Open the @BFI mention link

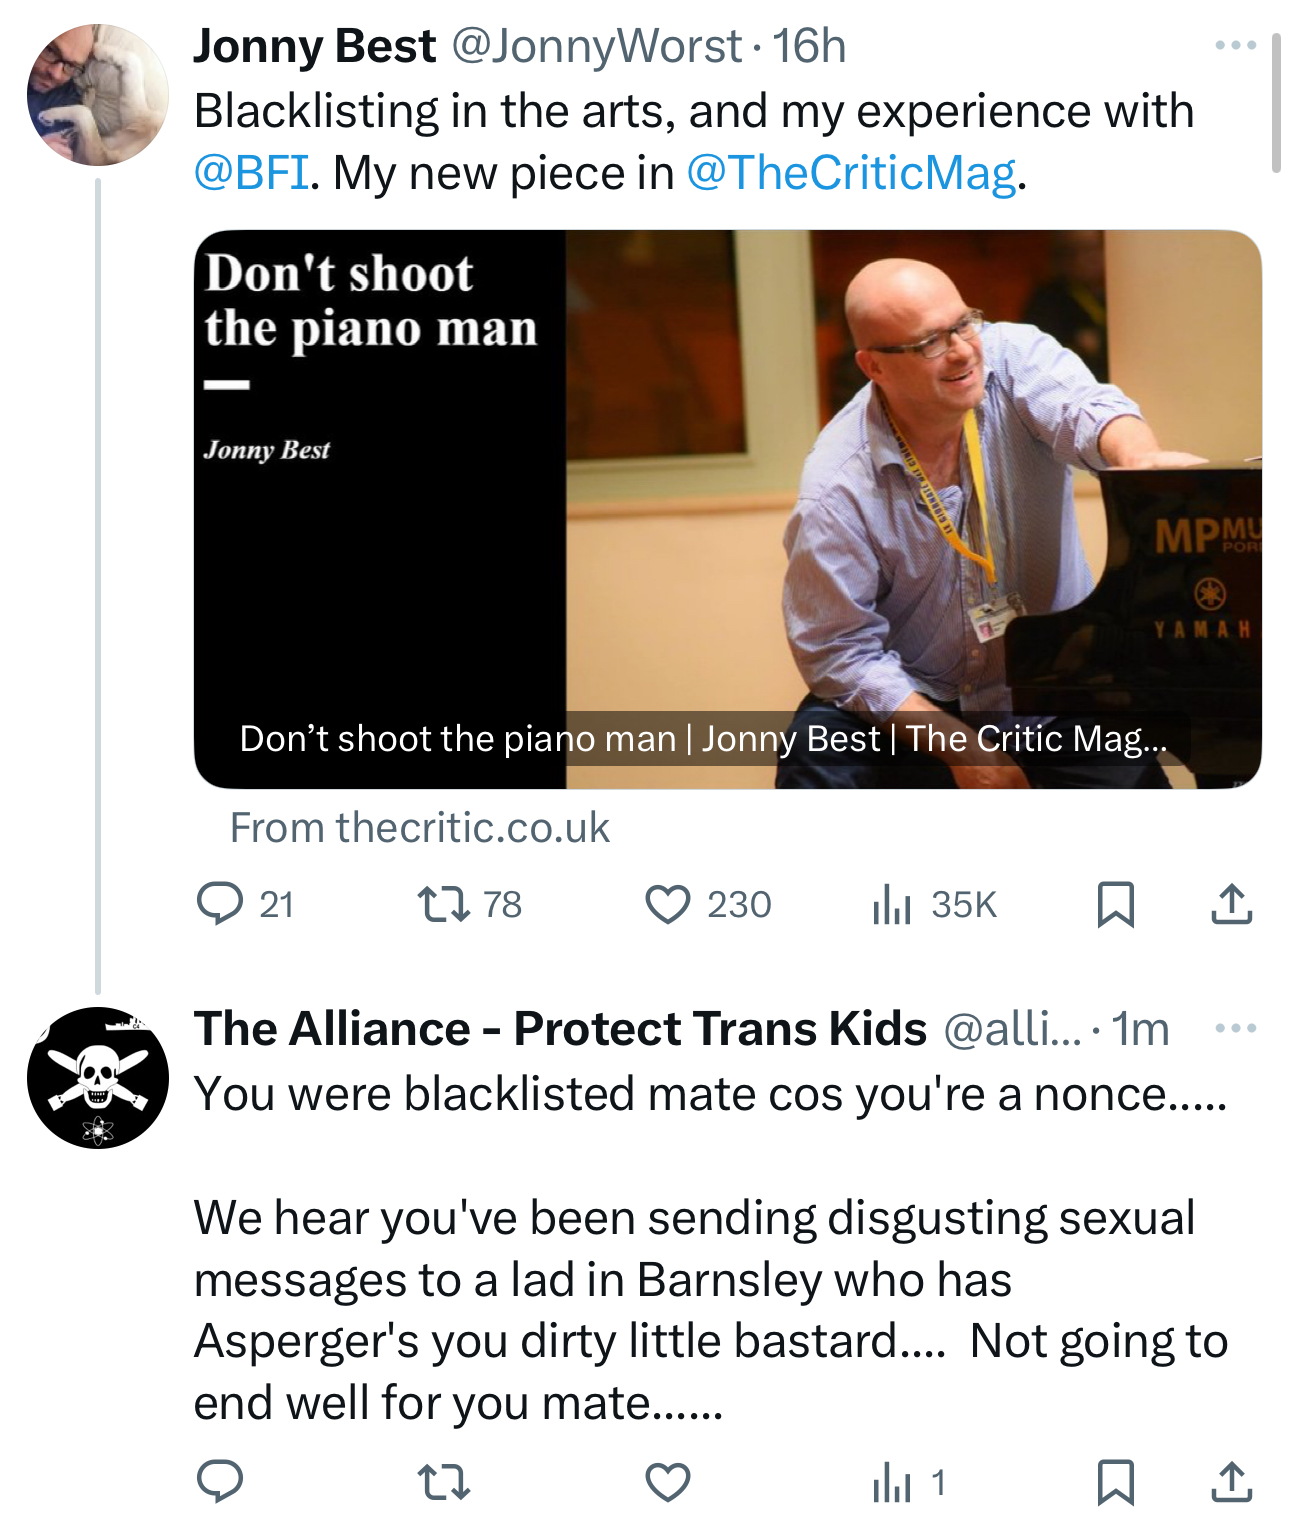pyautogui.click(x=251, y=173)
